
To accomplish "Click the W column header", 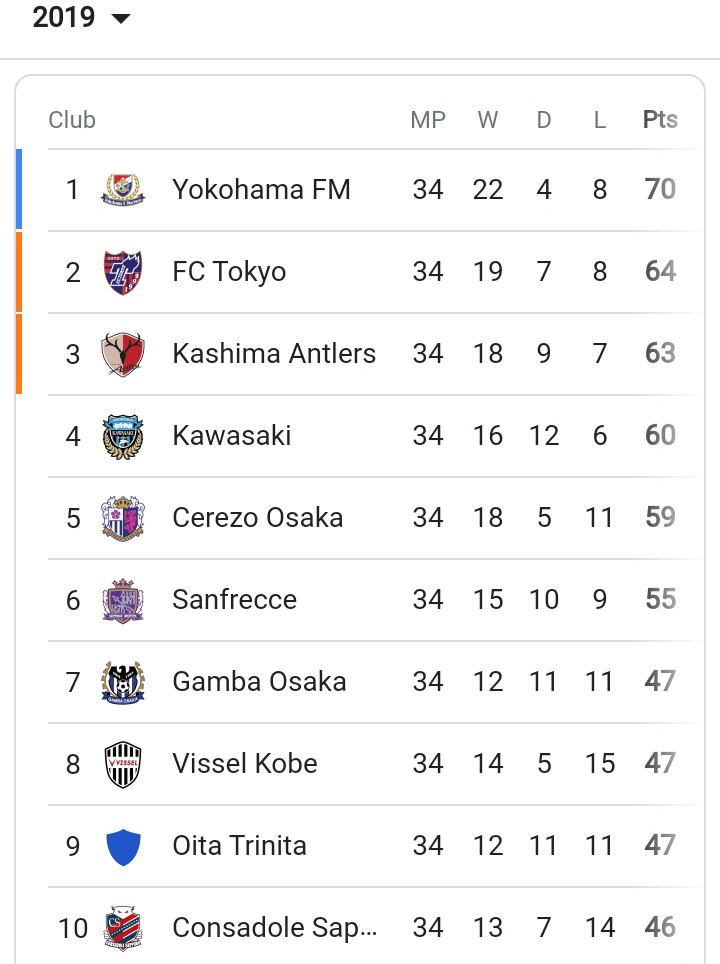I will click(488, 119).
